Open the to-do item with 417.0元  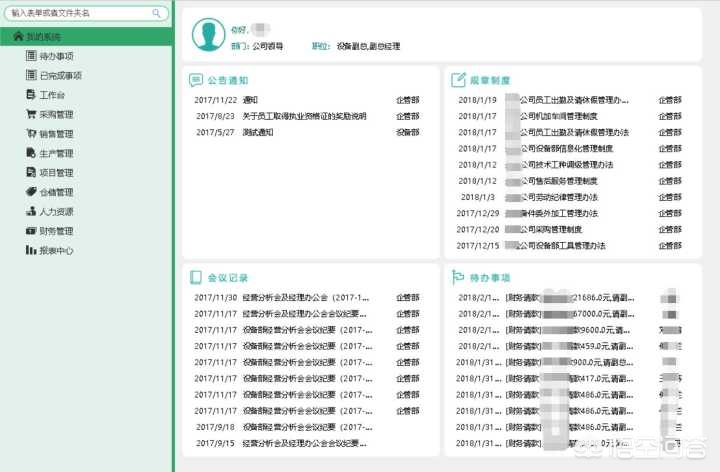[x=569, y=378]
